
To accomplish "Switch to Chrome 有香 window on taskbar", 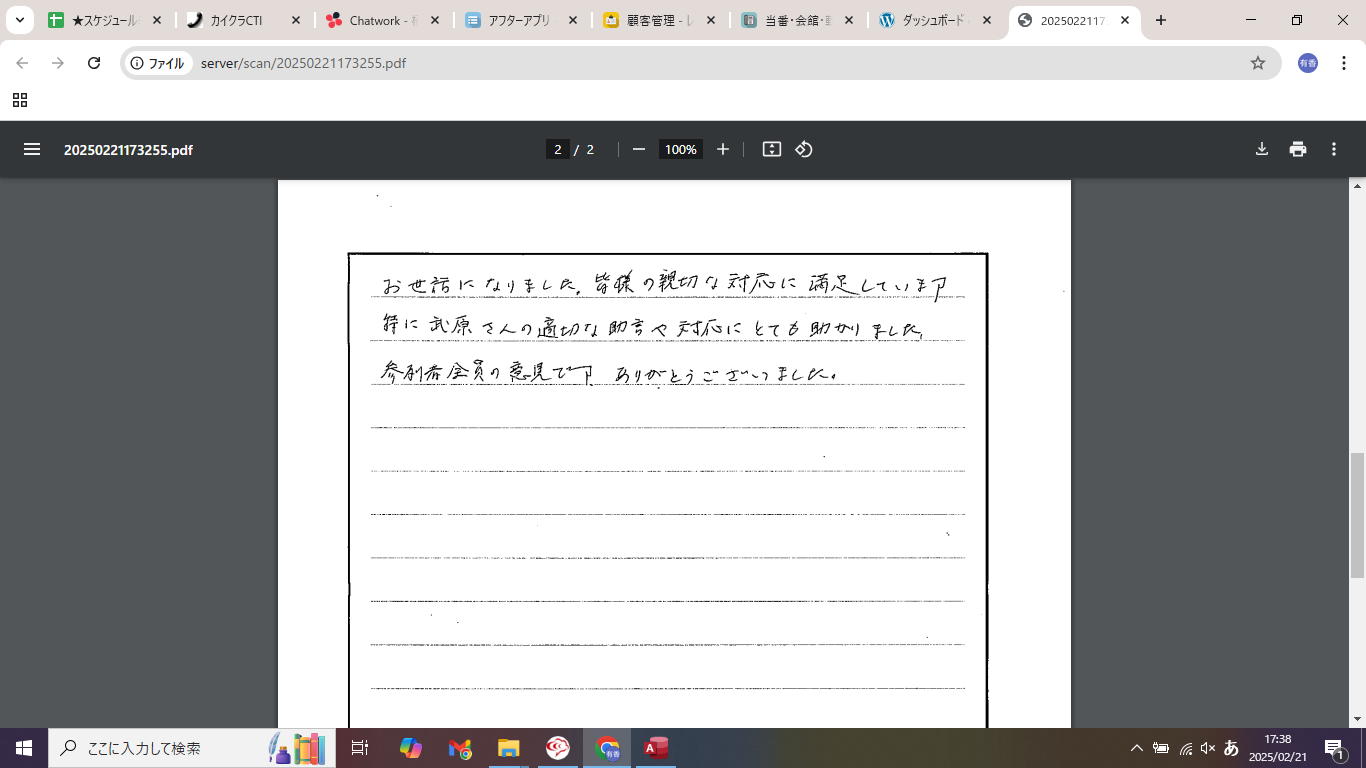I will [x=607, y=748].
